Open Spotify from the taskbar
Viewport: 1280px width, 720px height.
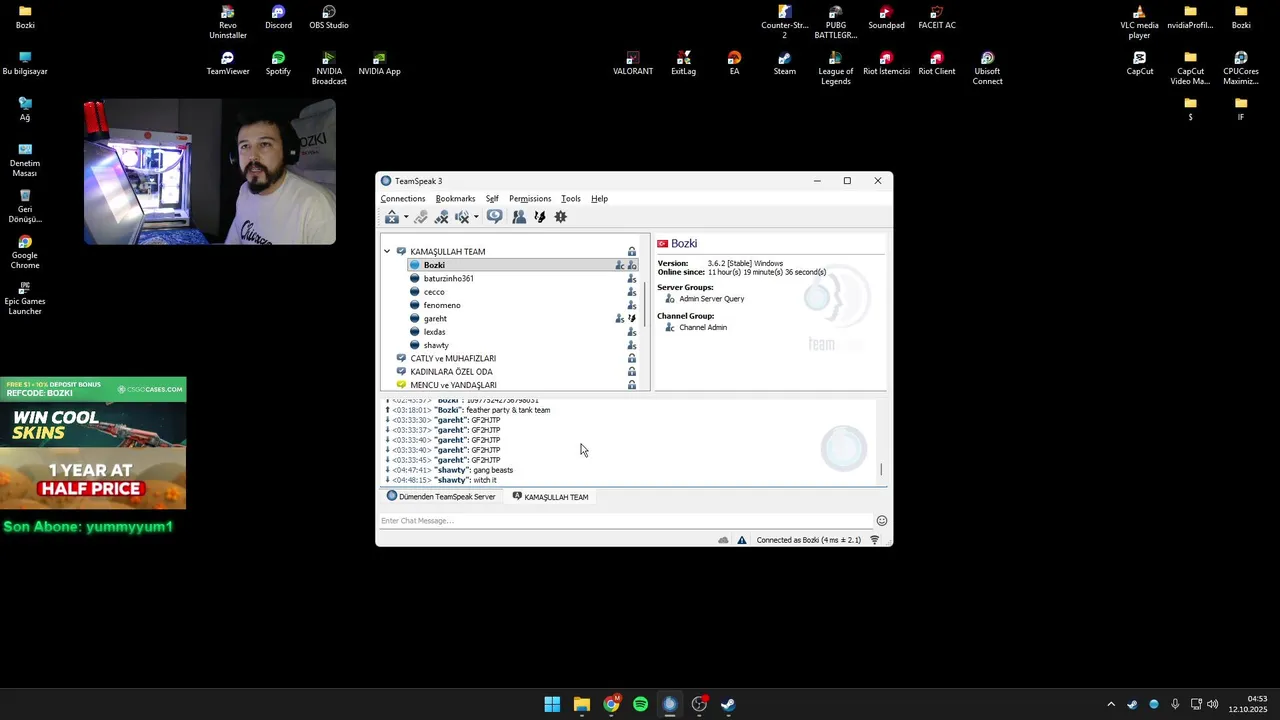tap(641, 705)
